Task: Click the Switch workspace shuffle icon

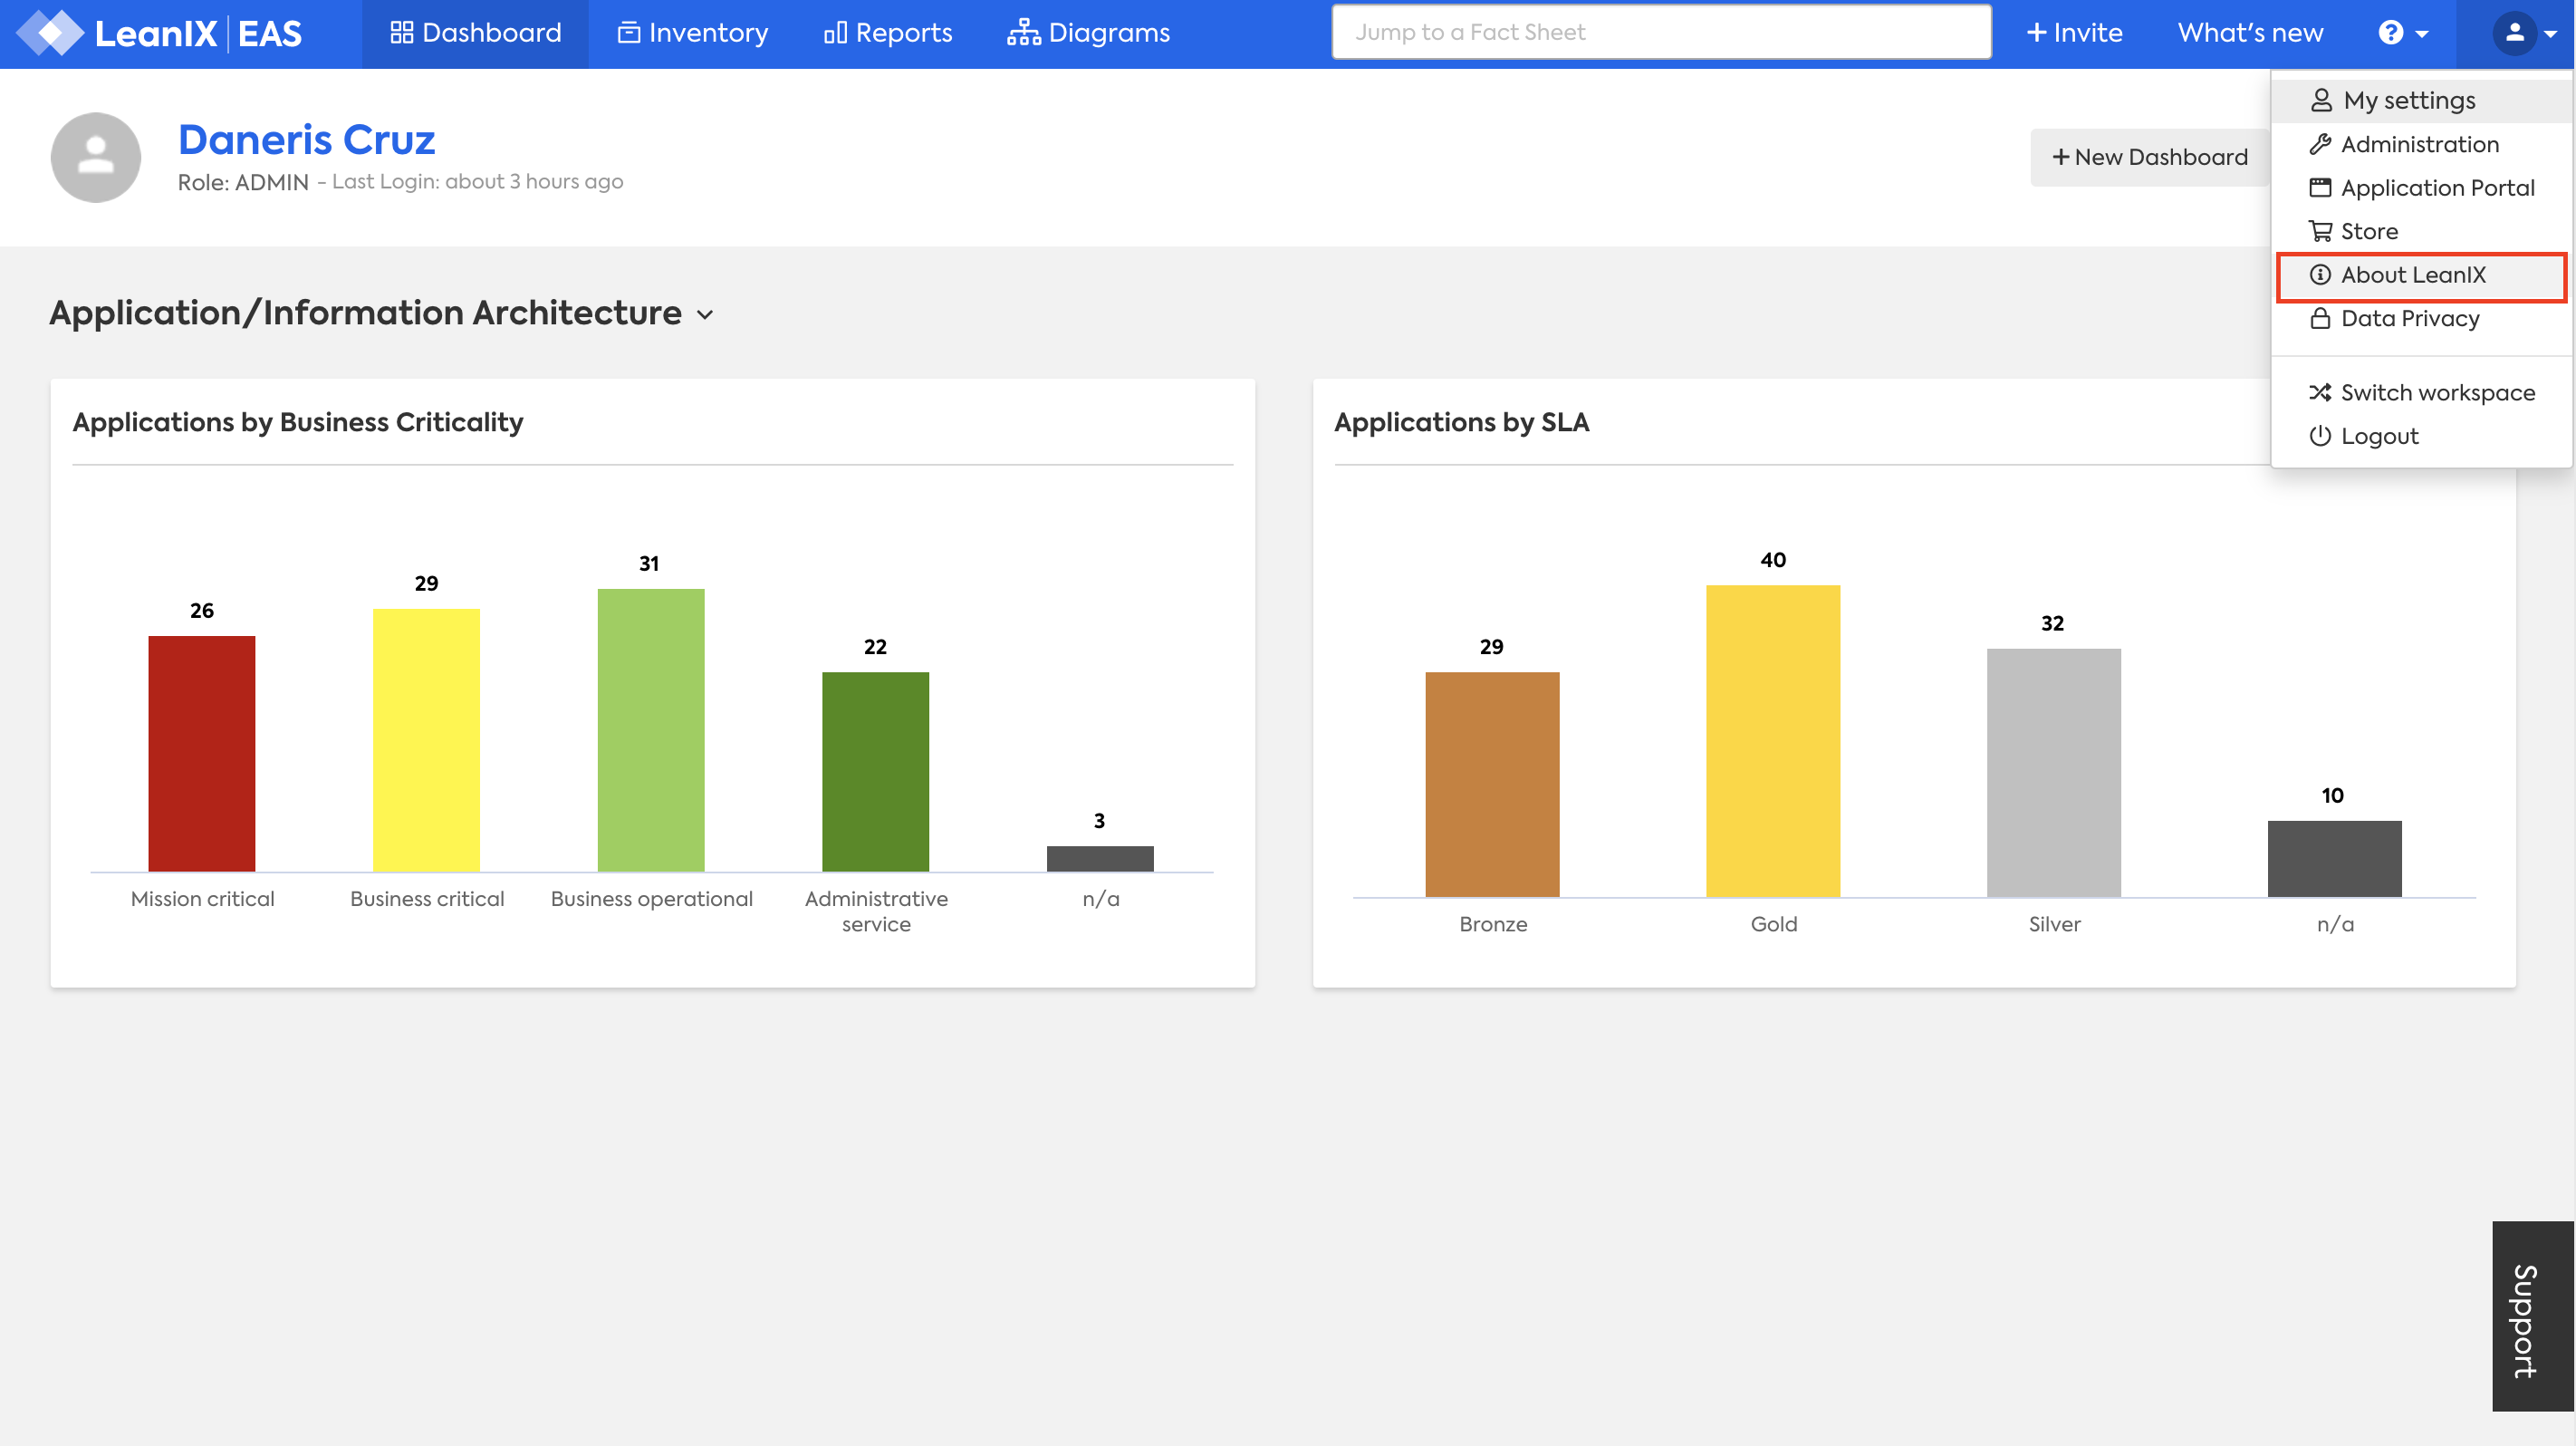Action: coord(2319,392)
